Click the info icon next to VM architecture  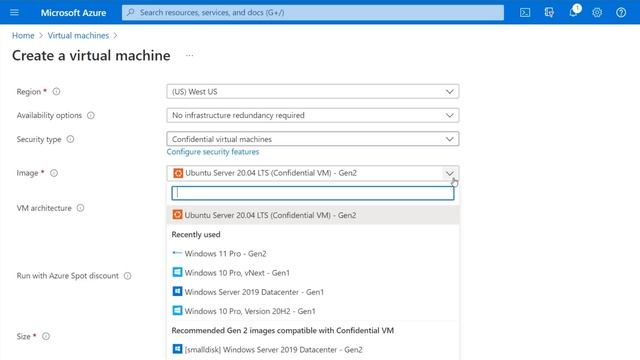click(x=80, y=208)
